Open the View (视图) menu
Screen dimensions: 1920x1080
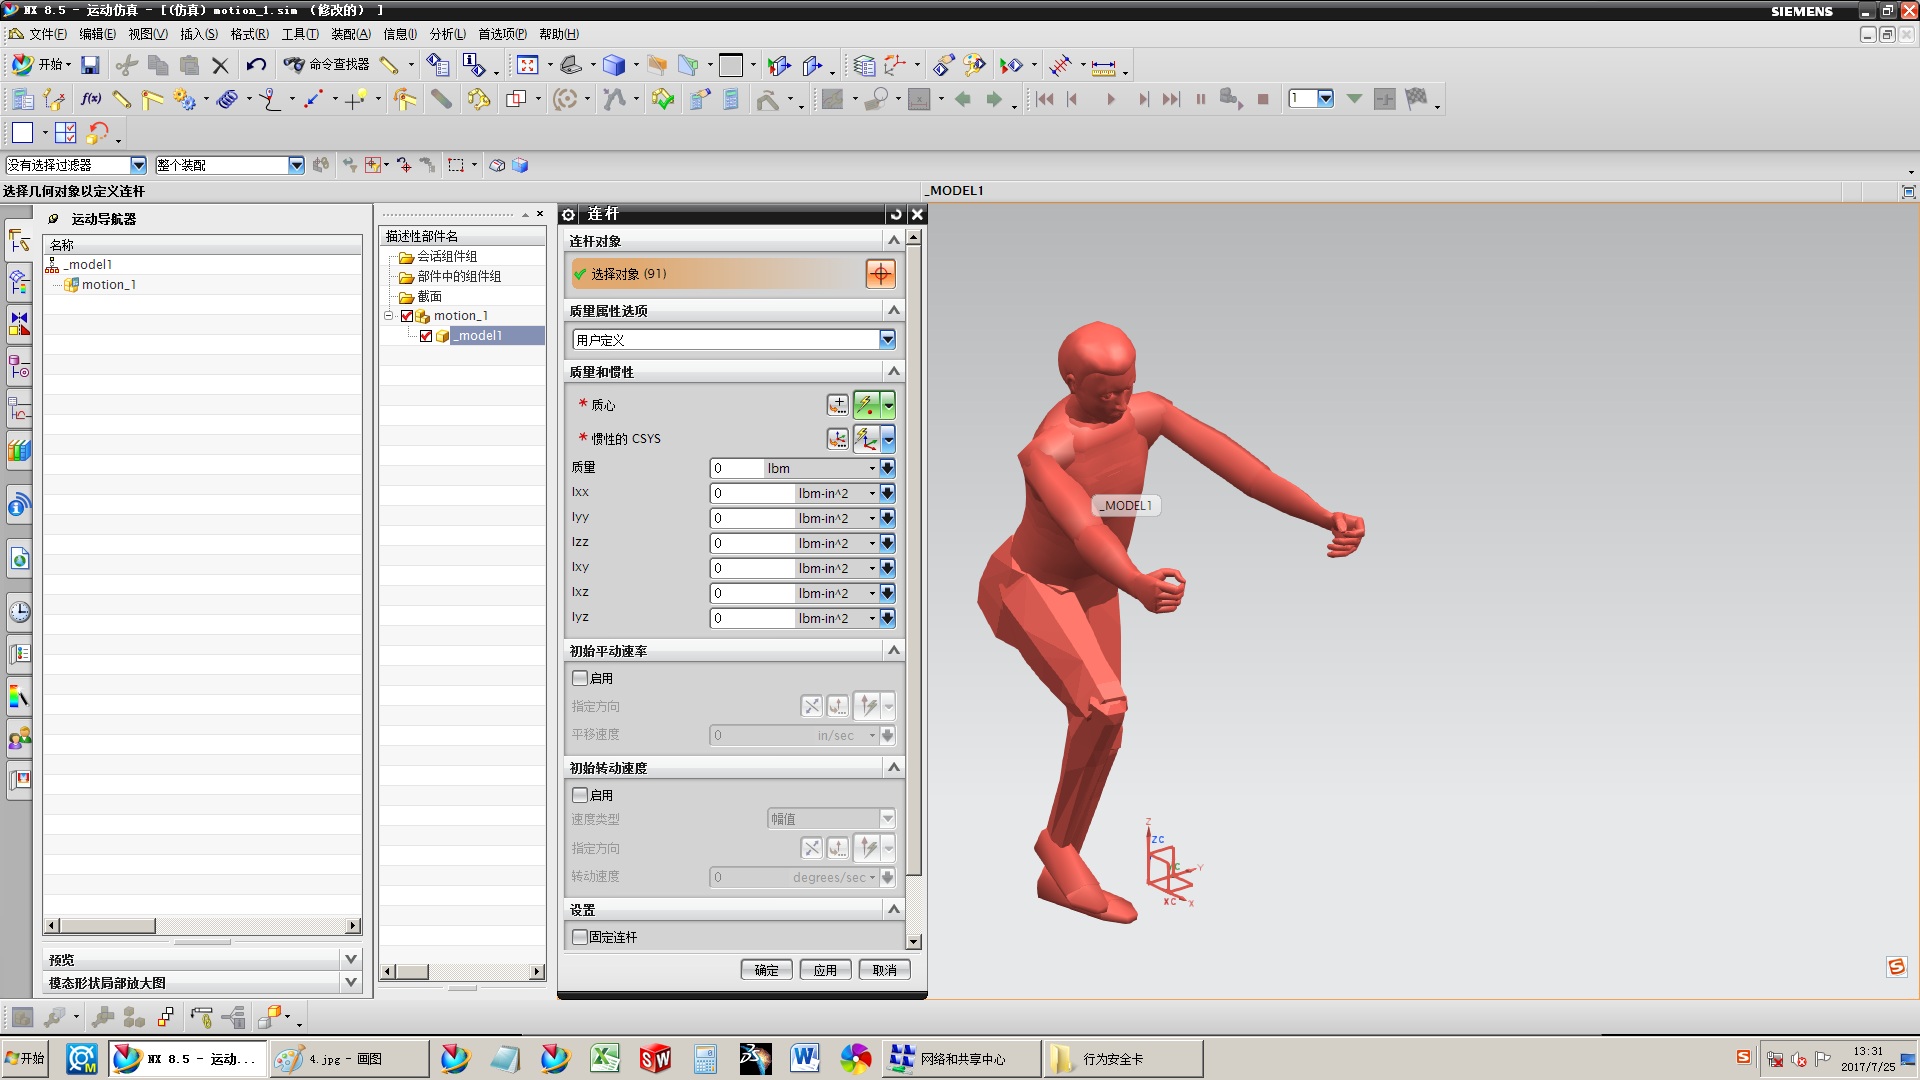point(147,34)
